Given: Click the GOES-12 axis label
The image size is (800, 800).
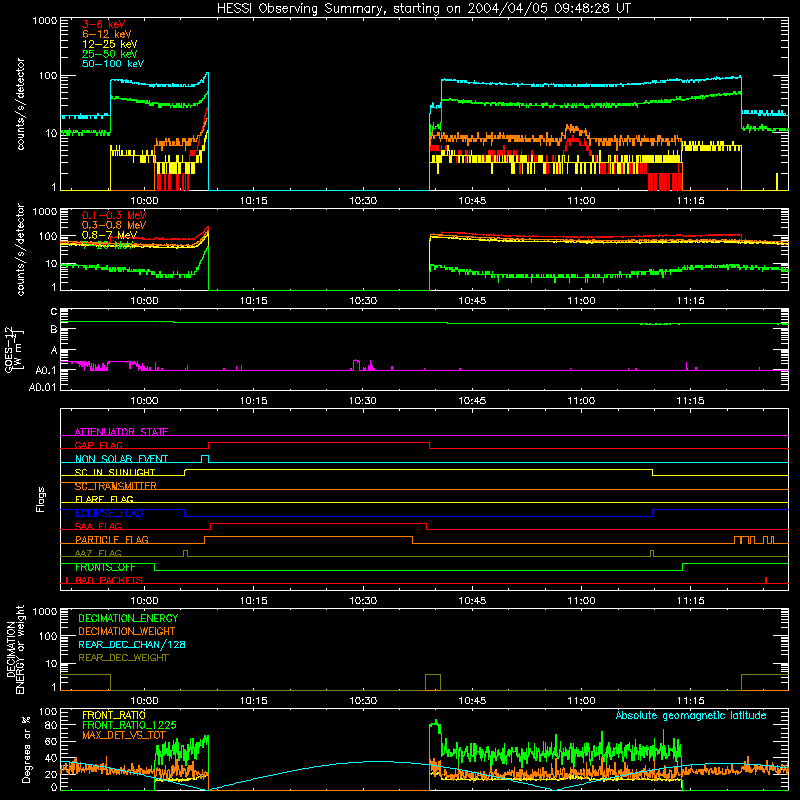Looking at the screenshot, I should click(x=13, y=350).
